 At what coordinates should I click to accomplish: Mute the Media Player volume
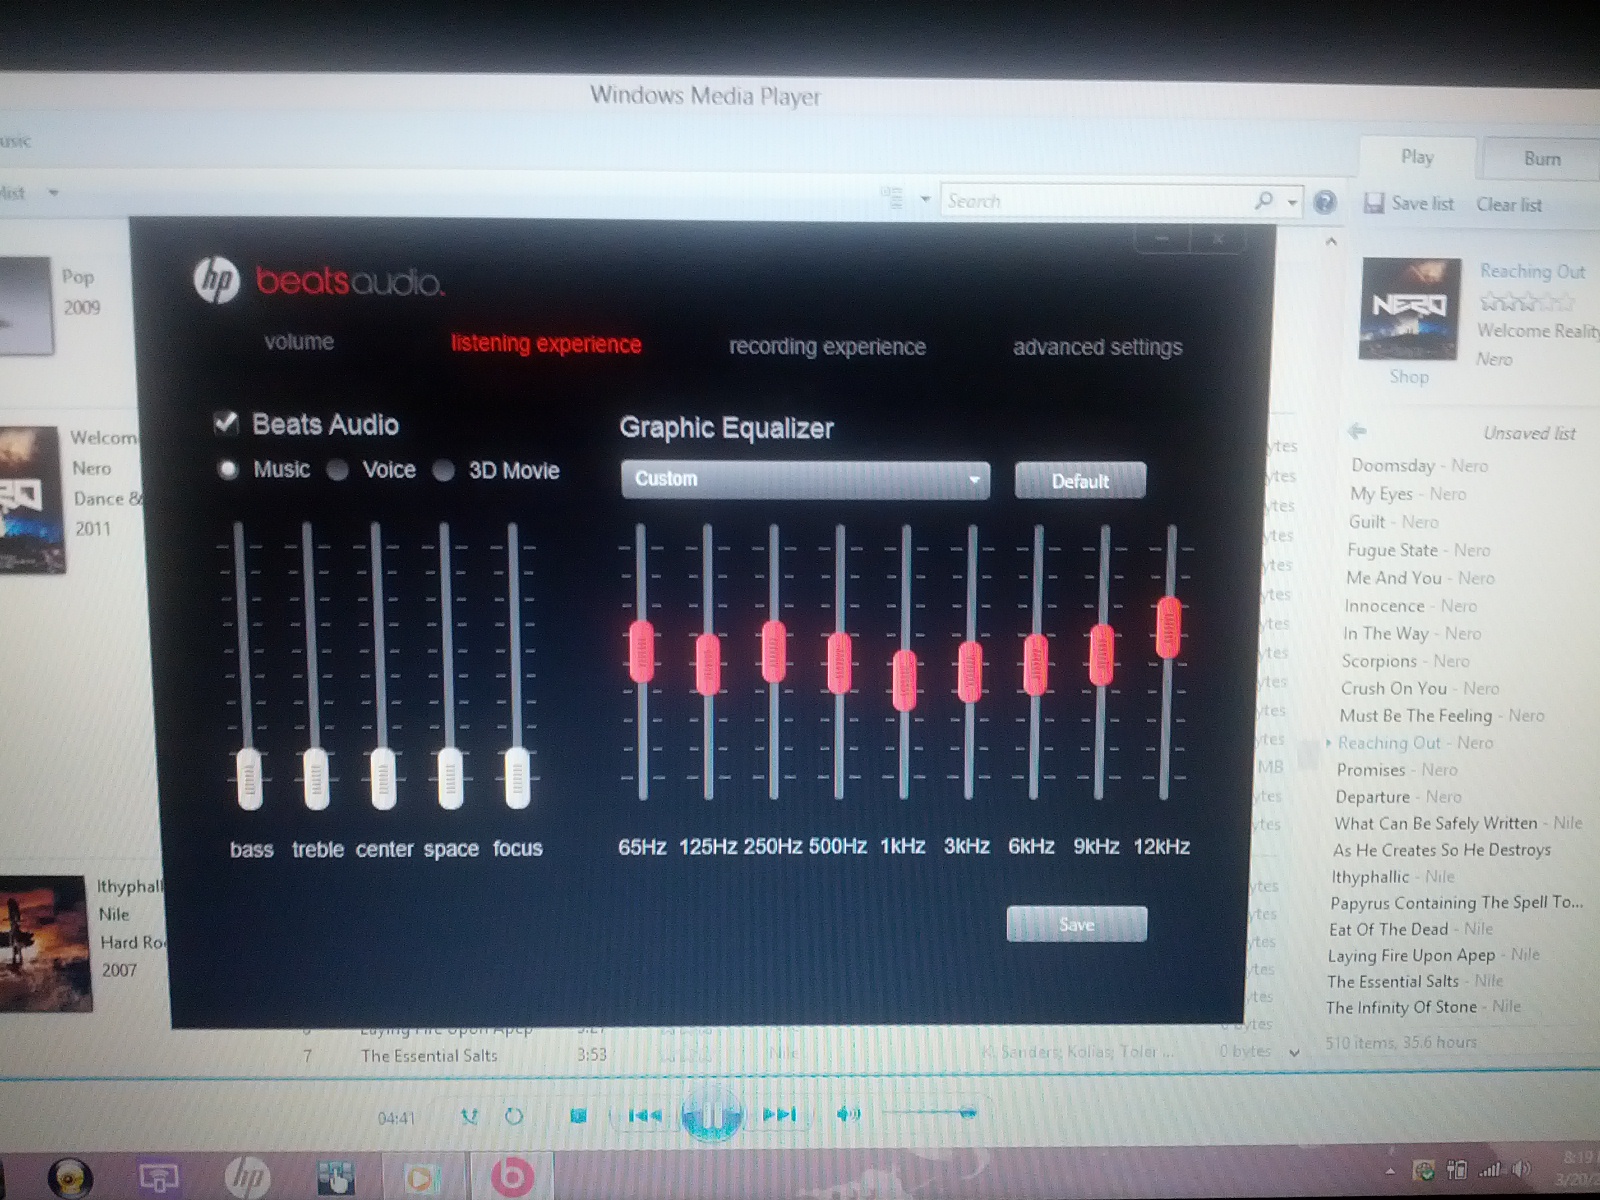point(848,1113)
